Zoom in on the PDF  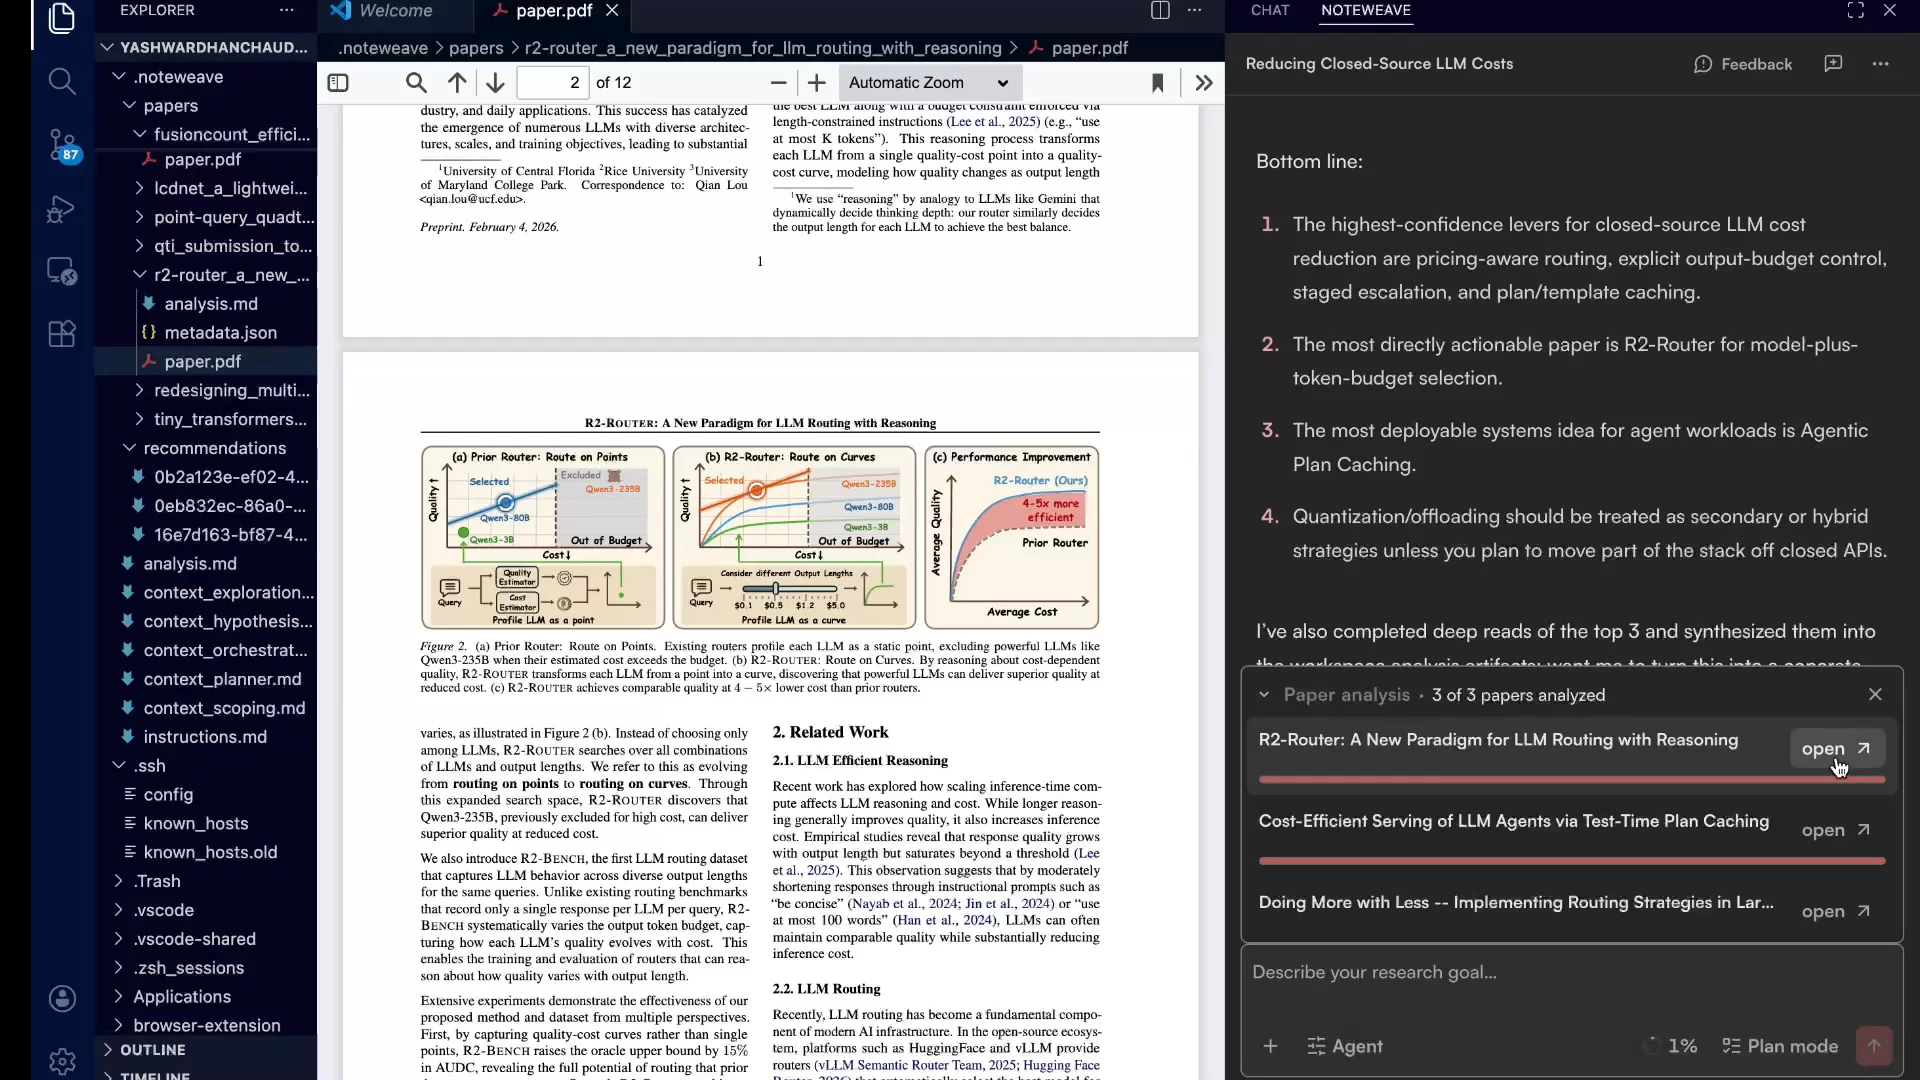coord(817,83)
